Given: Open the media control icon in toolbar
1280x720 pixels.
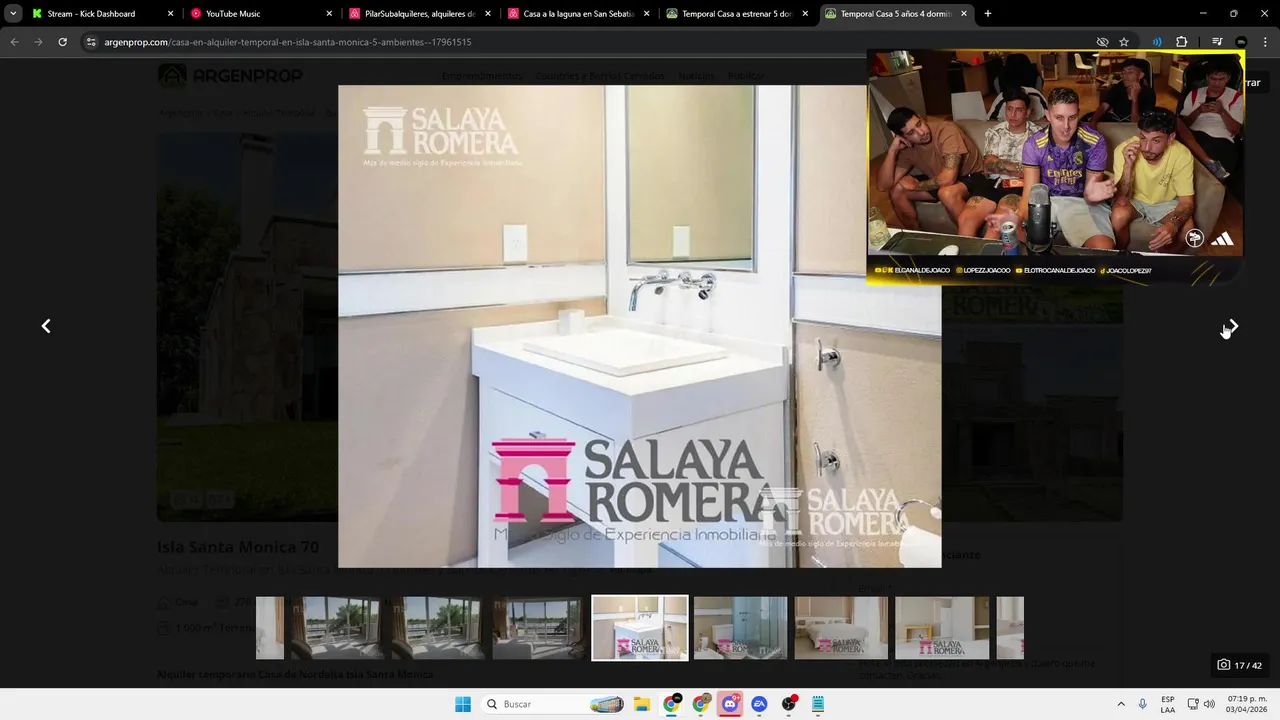Looking at the screenshot, I should pyautogui.click(x=1217, y=42).
